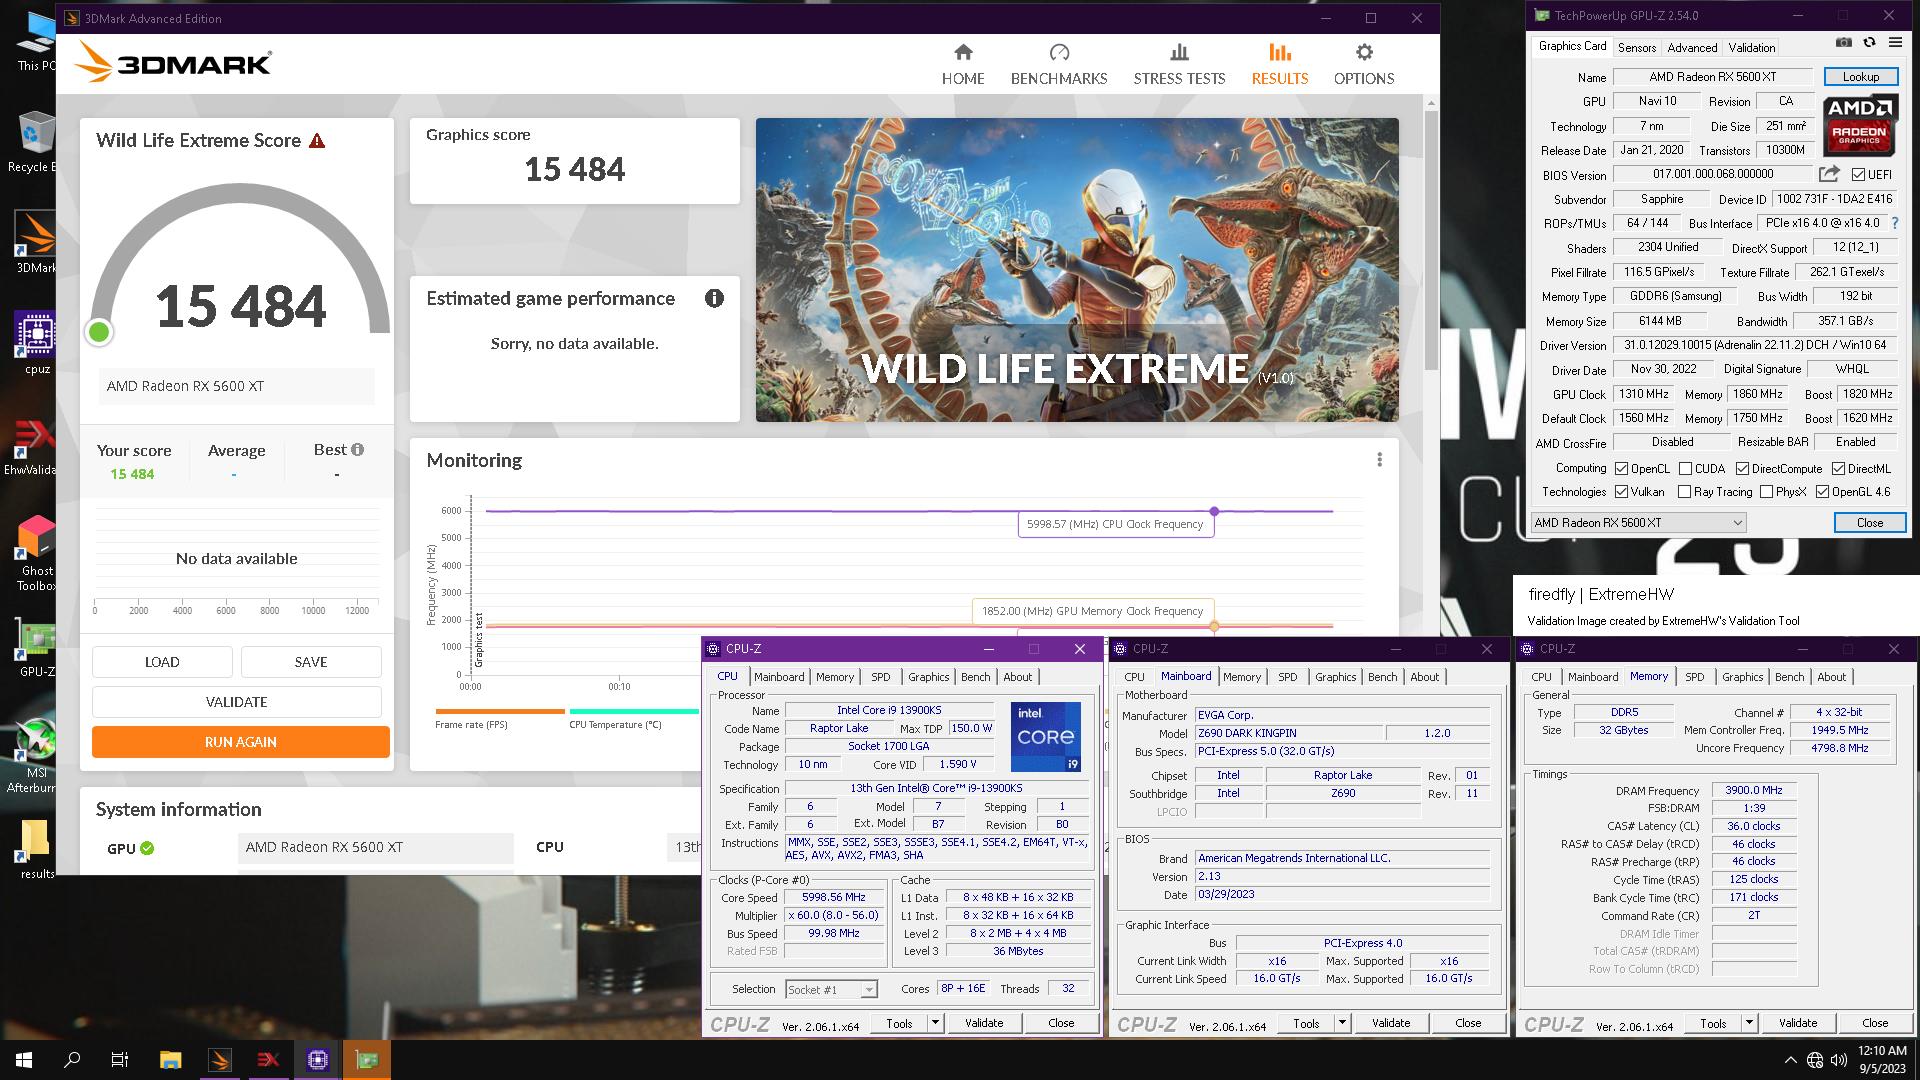Screen dimensions: 1920x1080
Task: Click the GPU Memory Clock Frequency graph marker
Action: [x=1214, y=626]
